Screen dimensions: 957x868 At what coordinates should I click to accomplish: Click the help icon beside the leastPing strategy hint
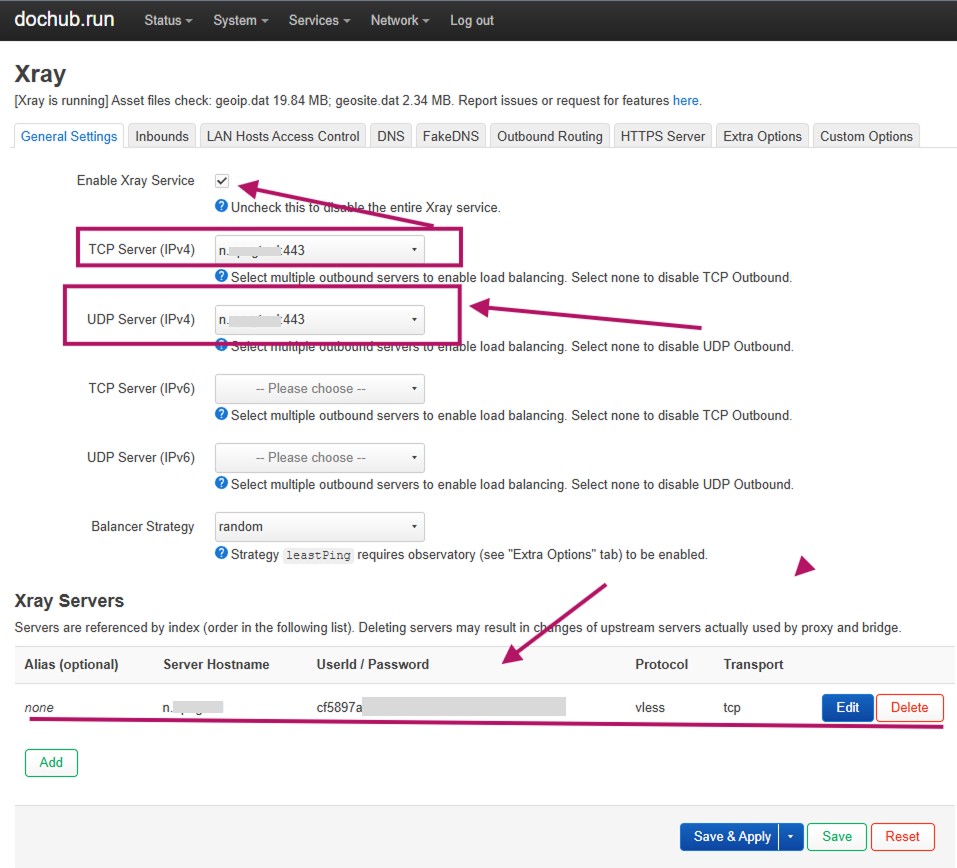click(222, 553)
